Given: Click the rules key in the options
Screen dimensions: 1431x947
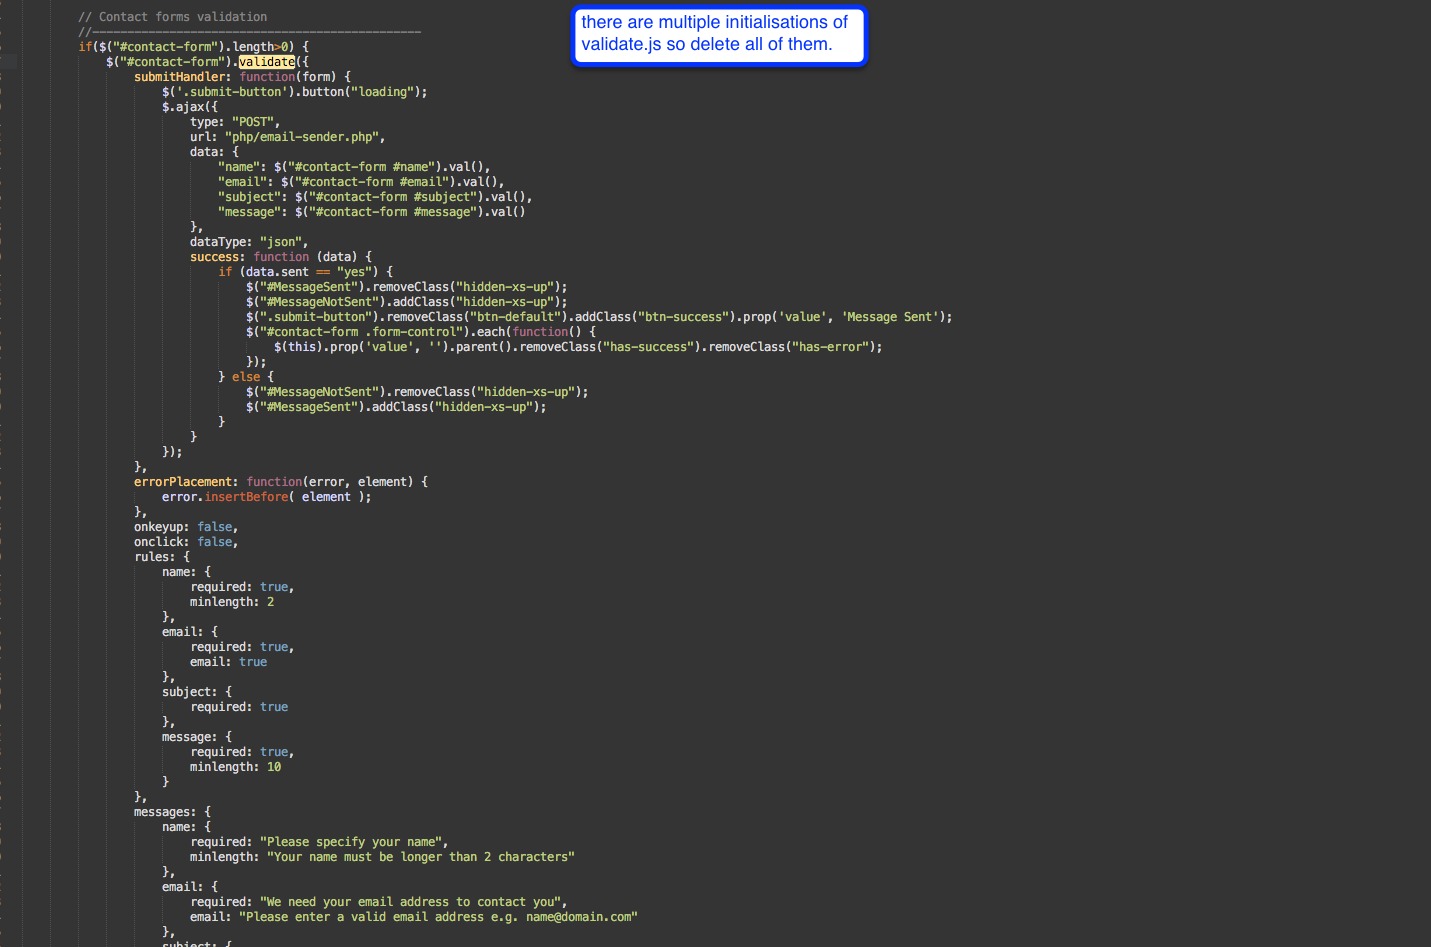Looking at the screenshot, I should tap(154, 557).
